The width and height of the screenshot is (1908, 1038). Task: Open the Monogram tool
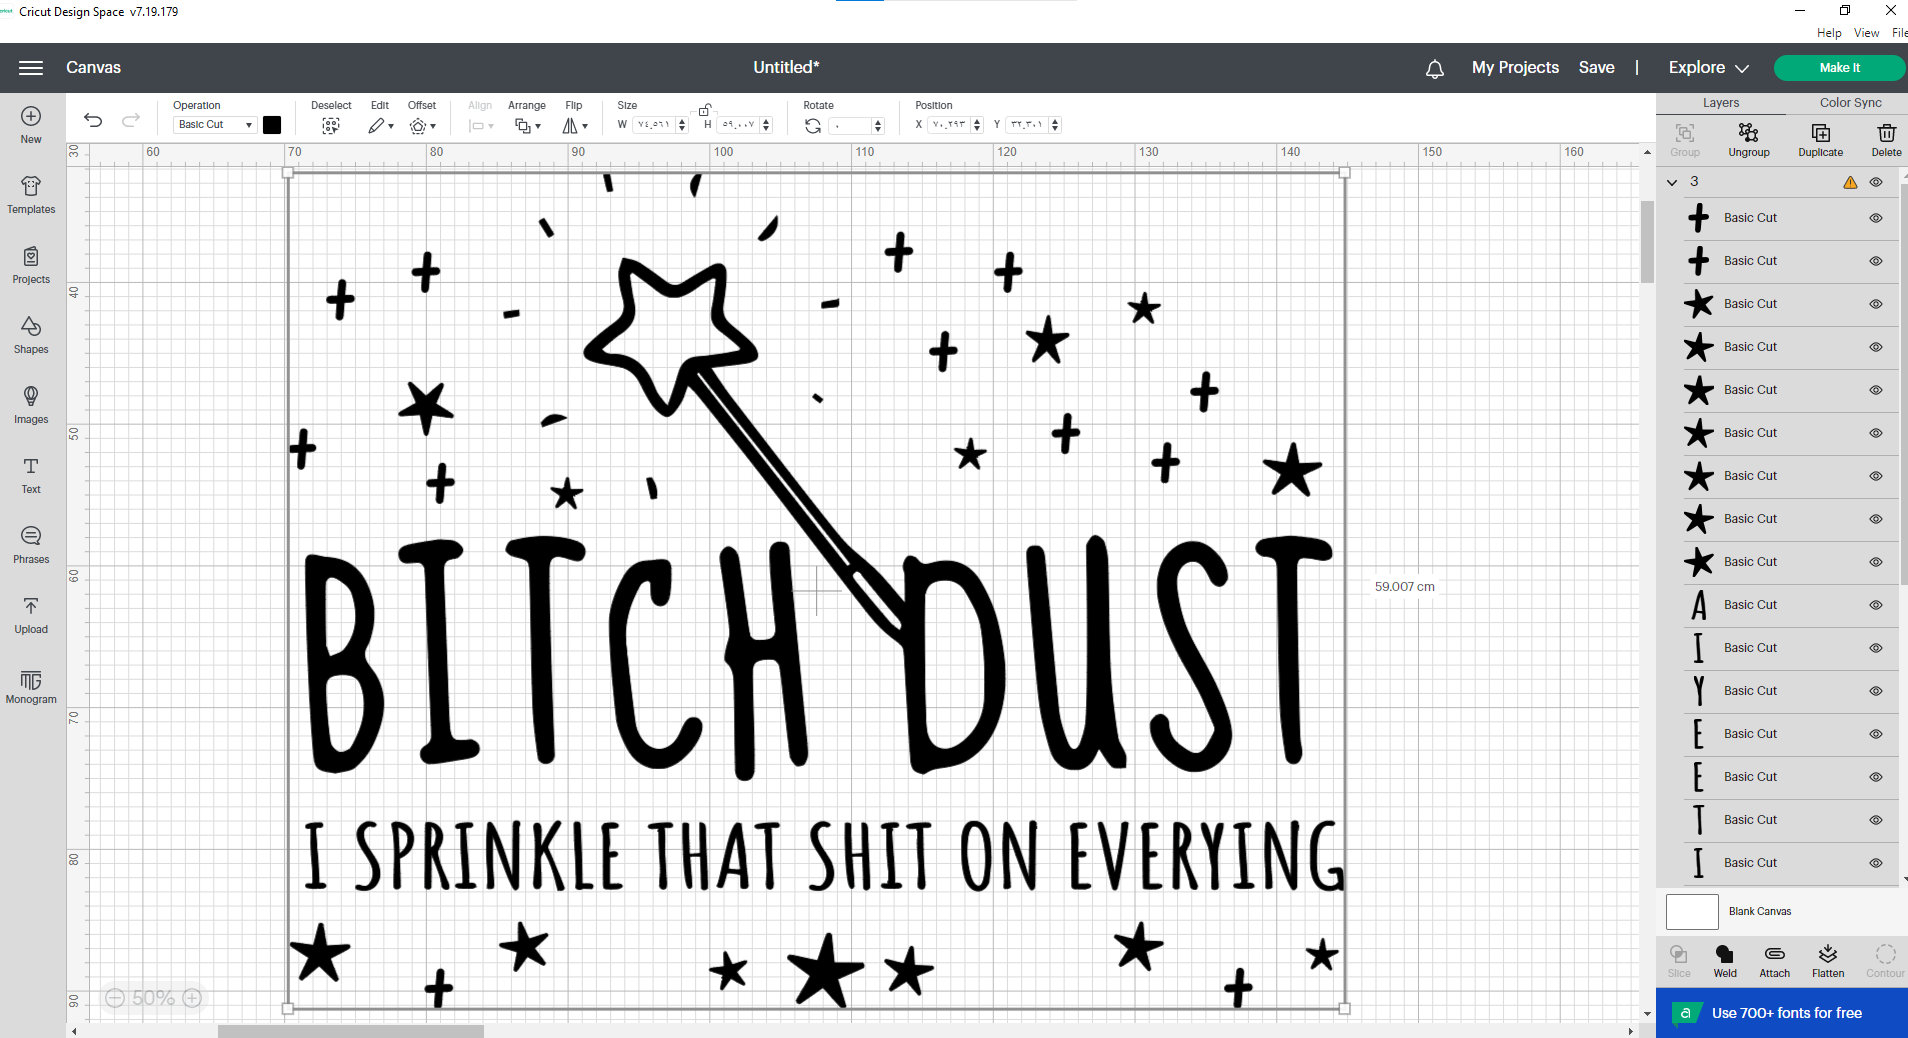(x=30, y=685)
